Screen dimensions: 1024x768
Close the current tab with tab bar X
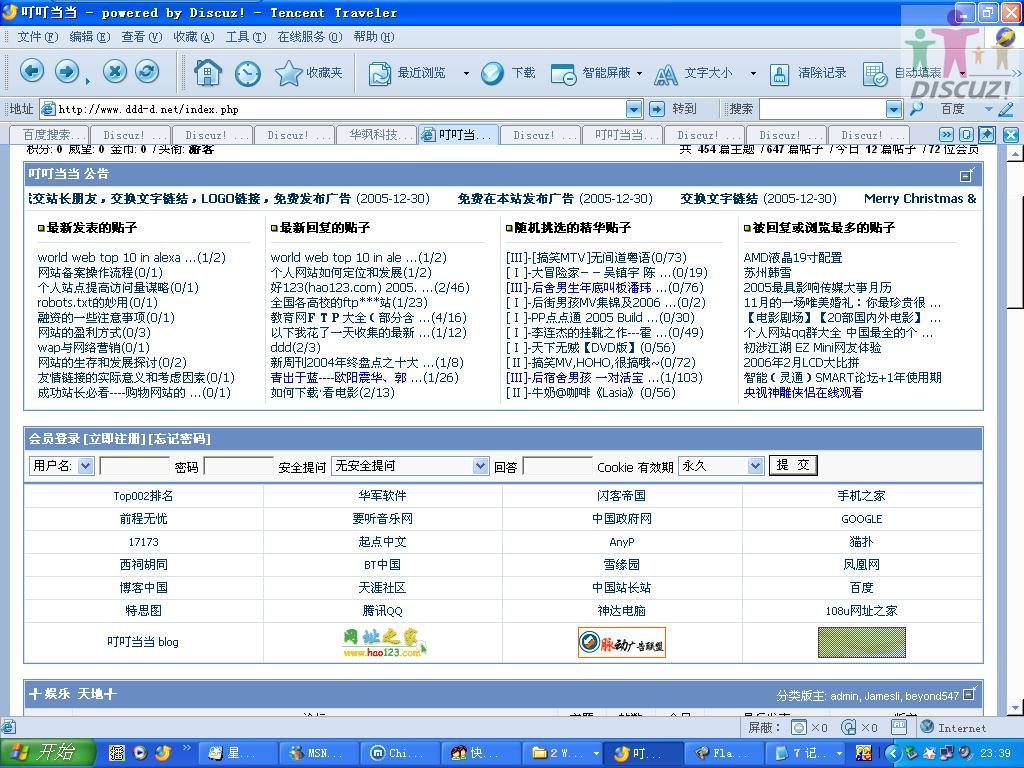1010,135
